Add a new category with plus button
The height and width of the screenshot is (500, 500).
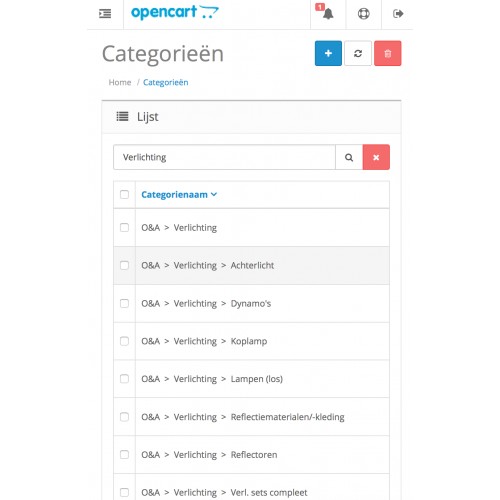(328, 53)
